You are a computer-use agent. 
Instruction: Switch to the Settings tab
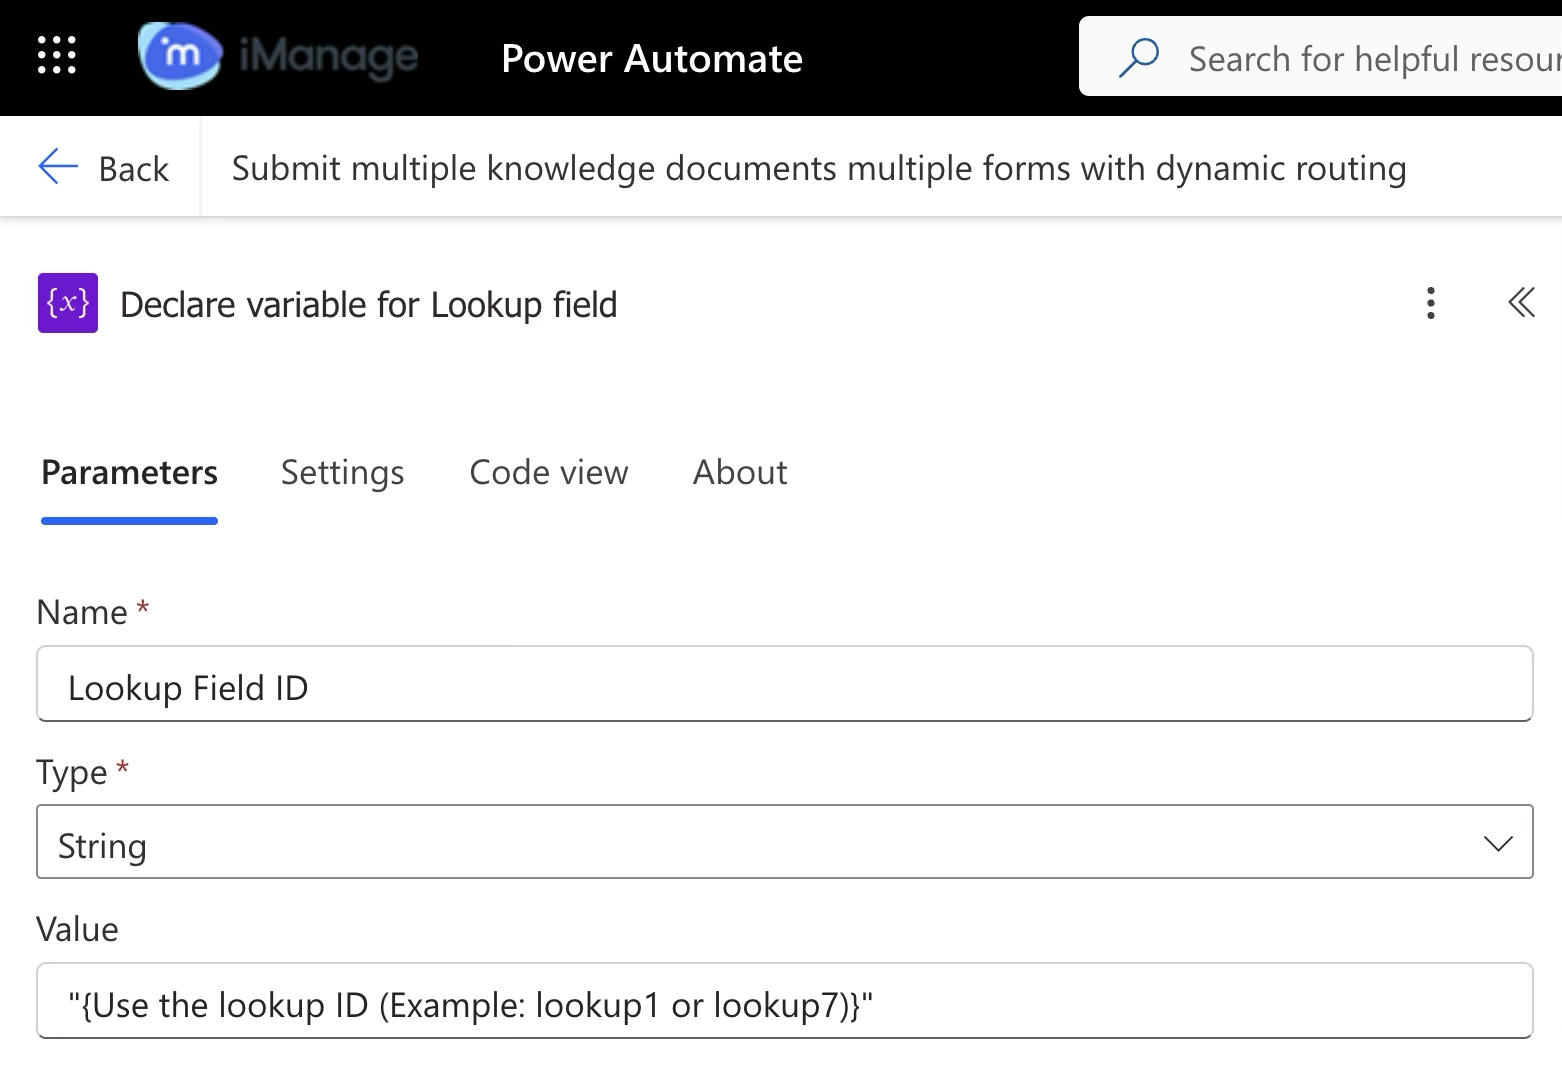click(342, 472)
